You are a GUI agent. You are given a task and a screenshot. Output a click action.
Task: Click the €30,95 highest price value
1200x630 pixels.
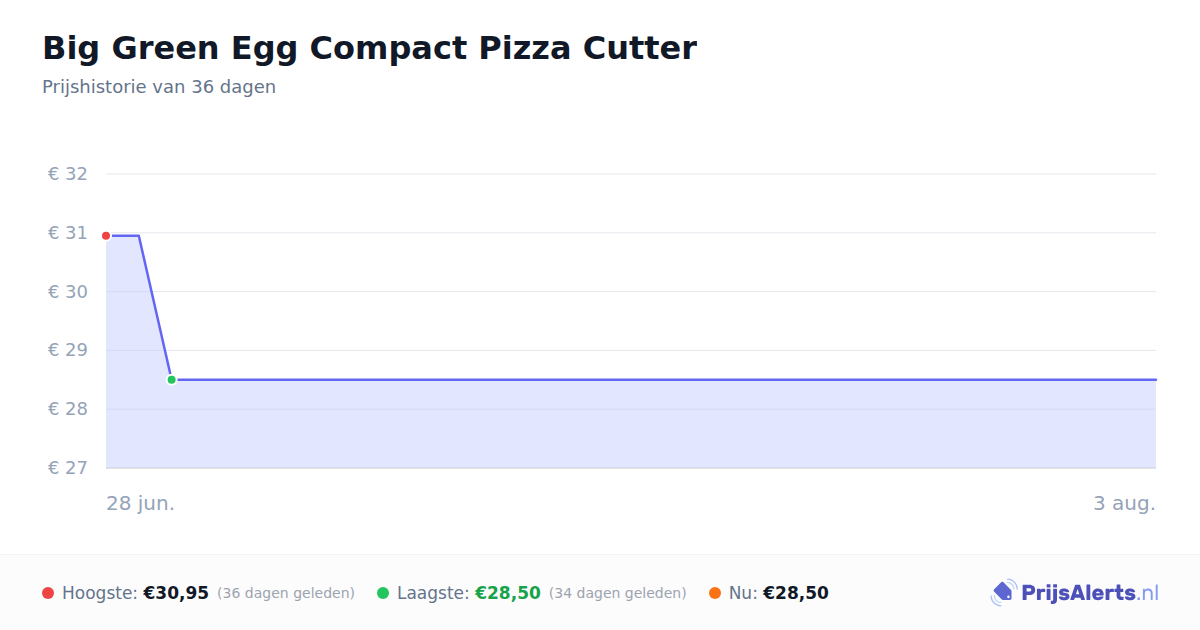point(176,593)
